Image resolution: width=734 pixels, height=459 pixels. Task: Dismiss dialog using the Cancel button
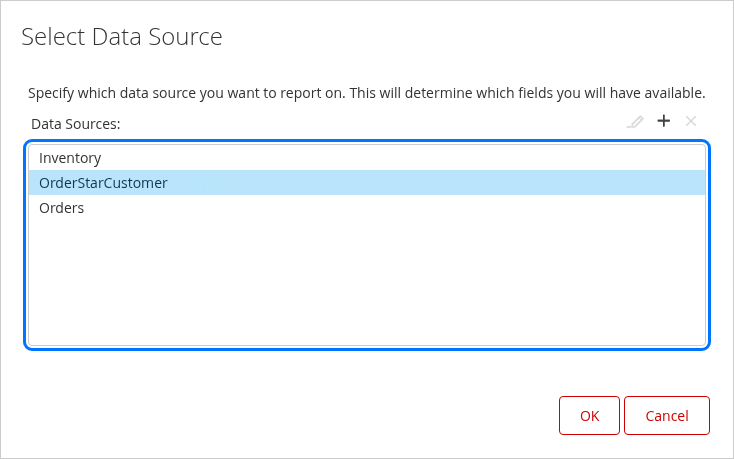click(666, 416)
